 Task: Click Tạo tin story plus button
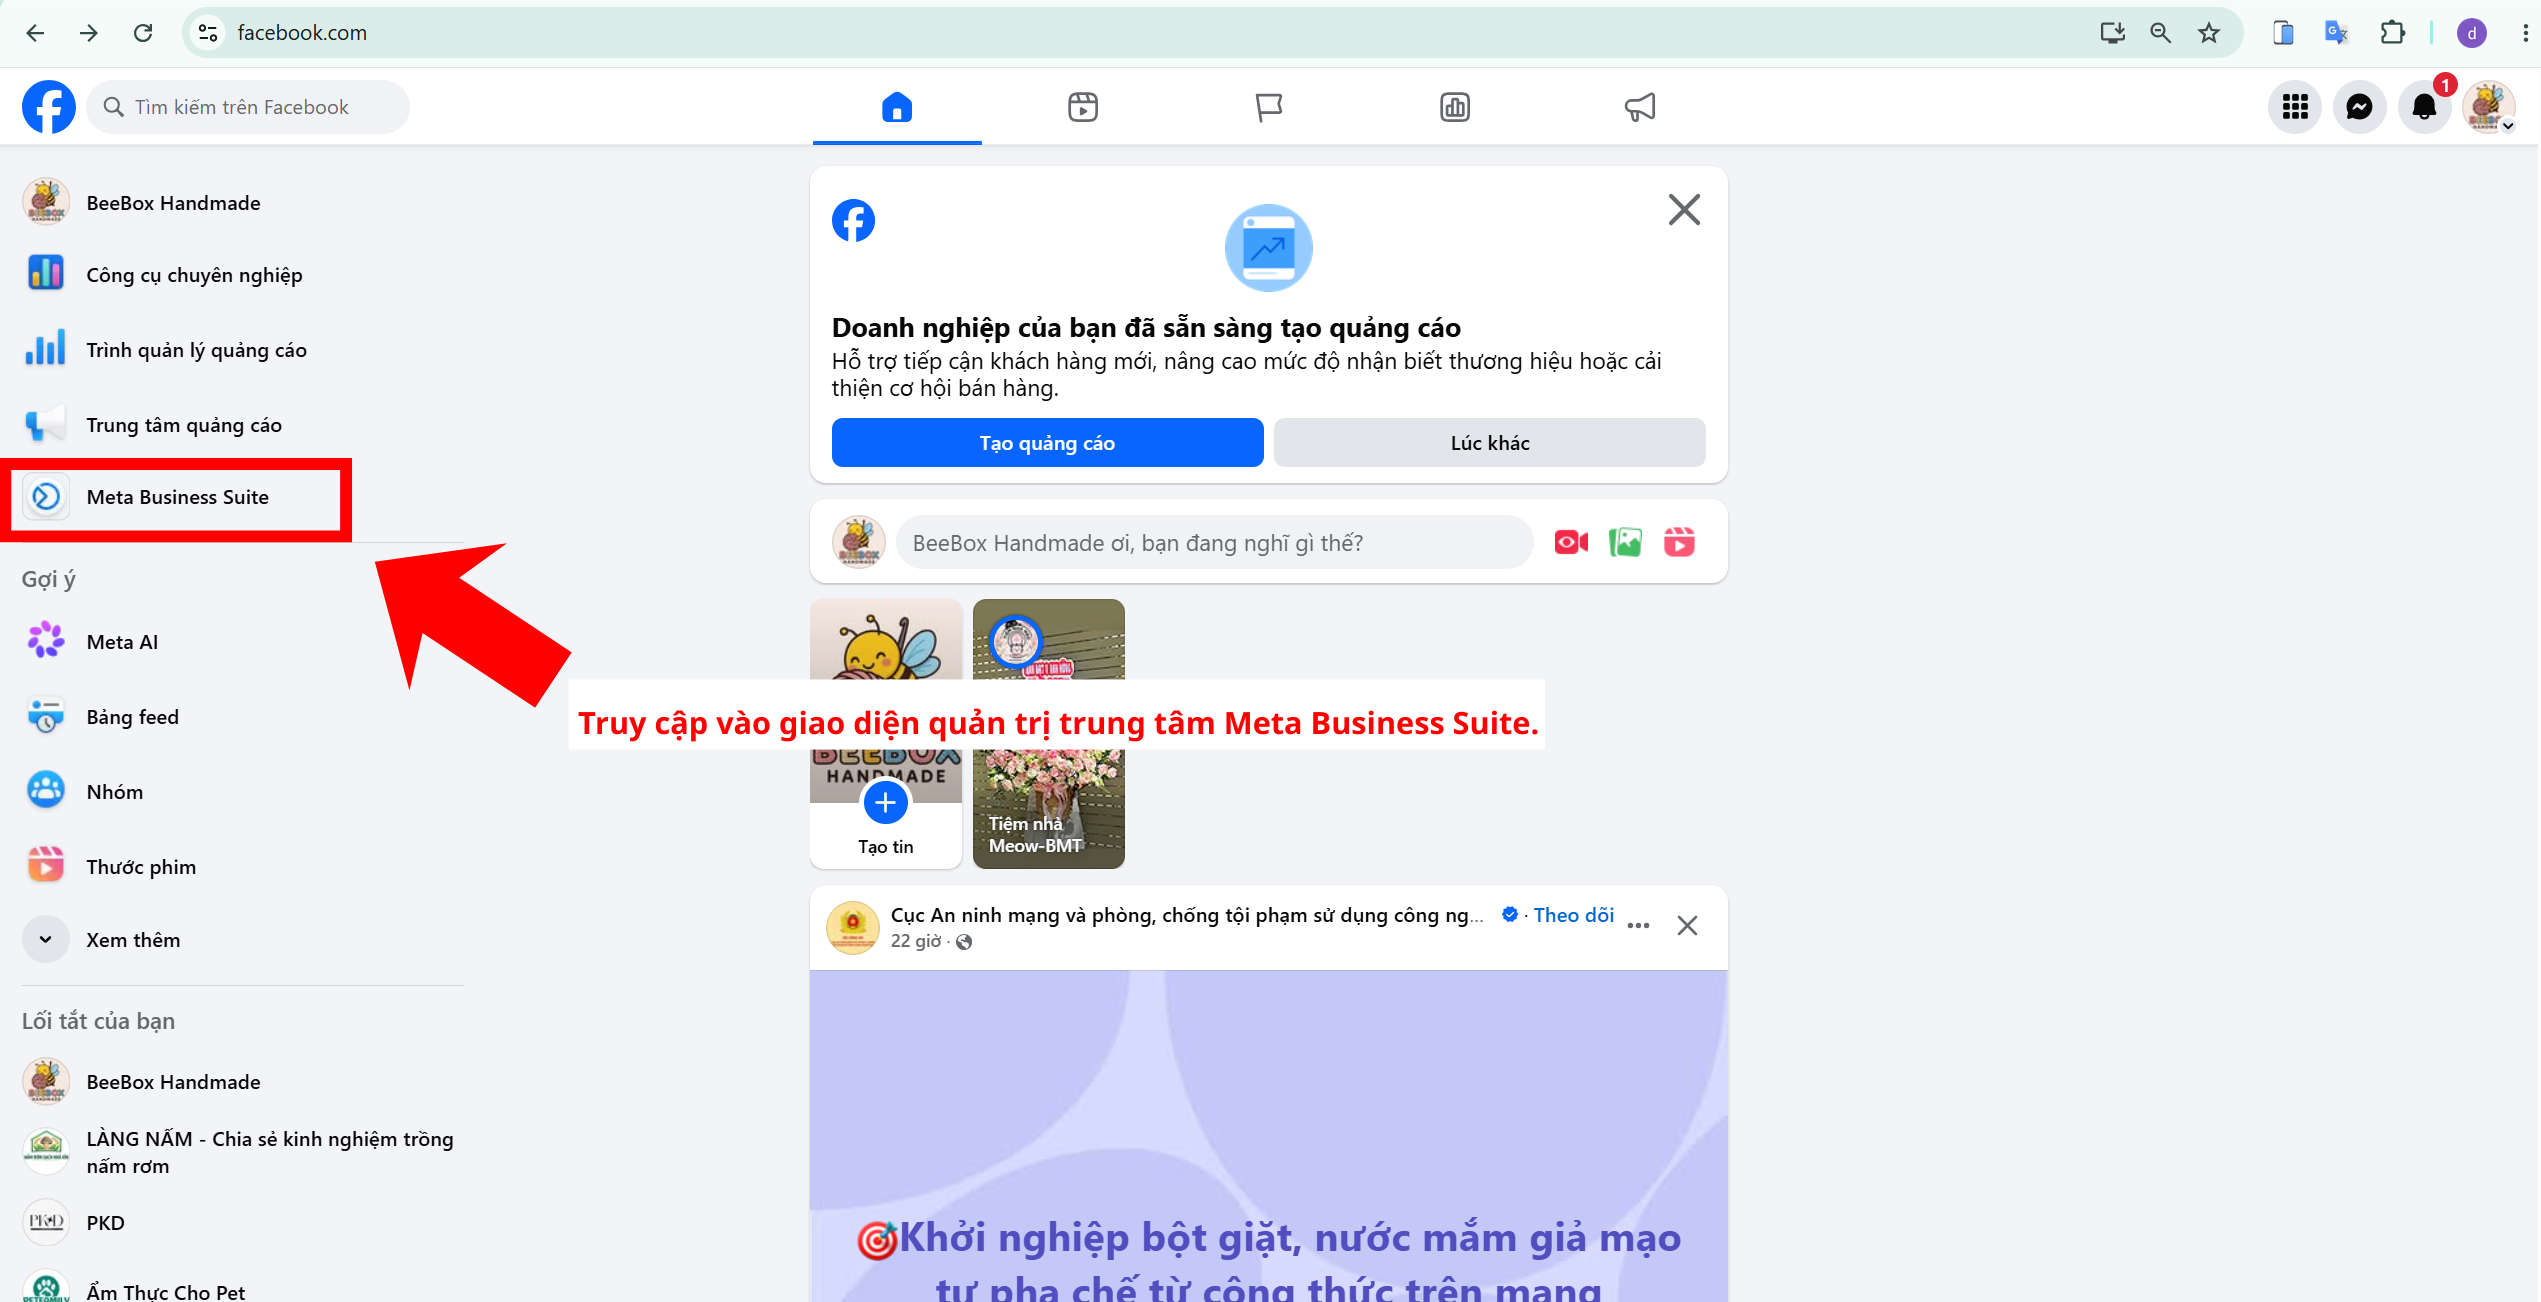886,803
